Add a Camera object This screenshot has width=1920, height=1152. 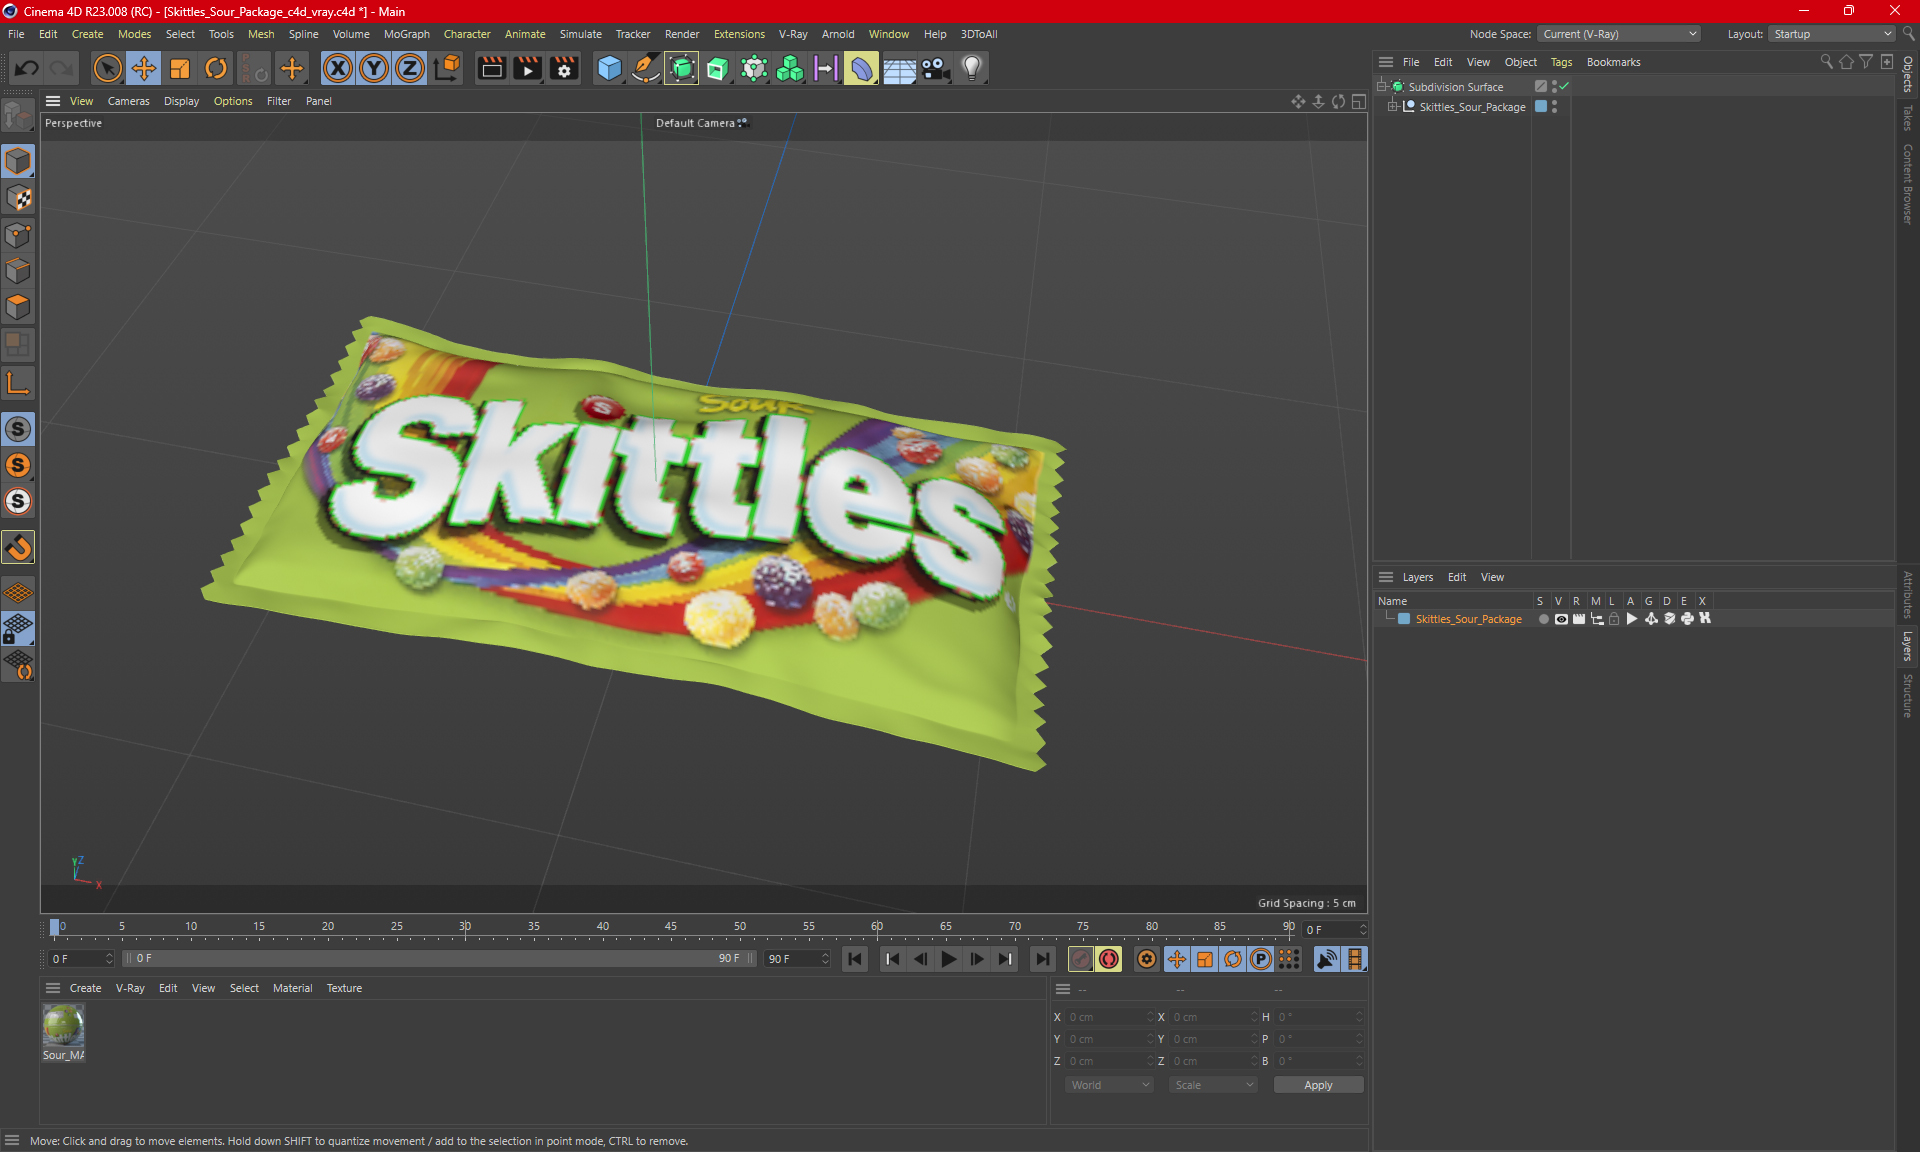point(935,68)
